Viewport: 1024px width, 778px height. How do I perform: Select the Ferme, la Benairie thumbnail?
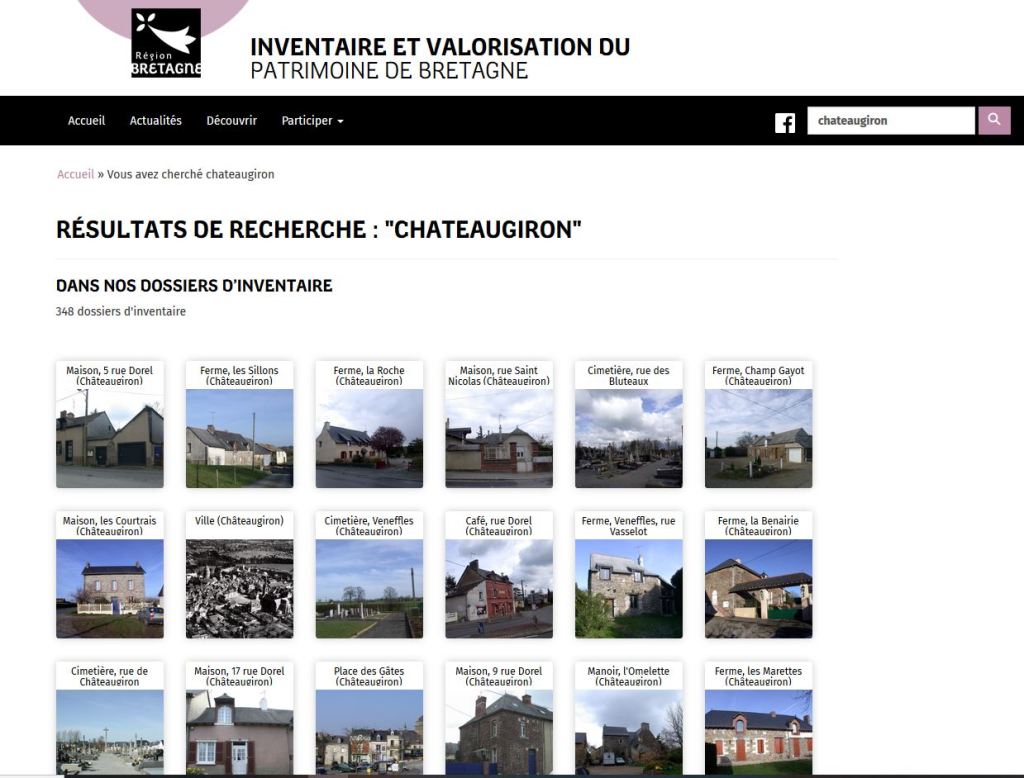click(758, 587)
